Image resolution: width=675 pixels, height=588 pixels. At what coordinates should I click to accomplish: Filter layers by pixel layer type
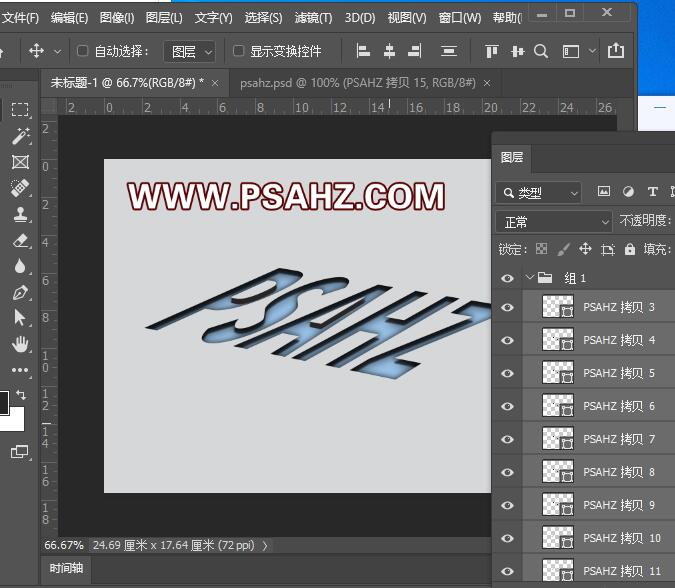point(604,192)
